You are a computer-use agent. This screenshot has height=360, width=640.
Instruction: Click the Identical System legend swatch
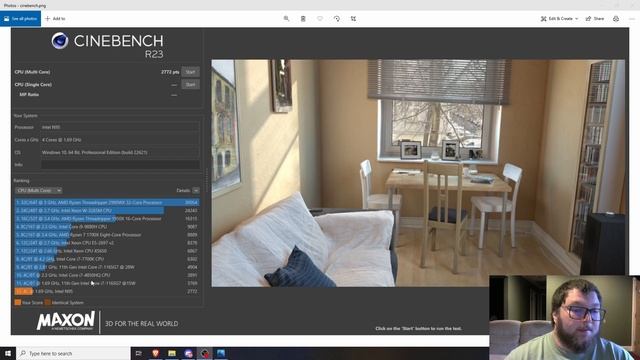tap(48, 302)
